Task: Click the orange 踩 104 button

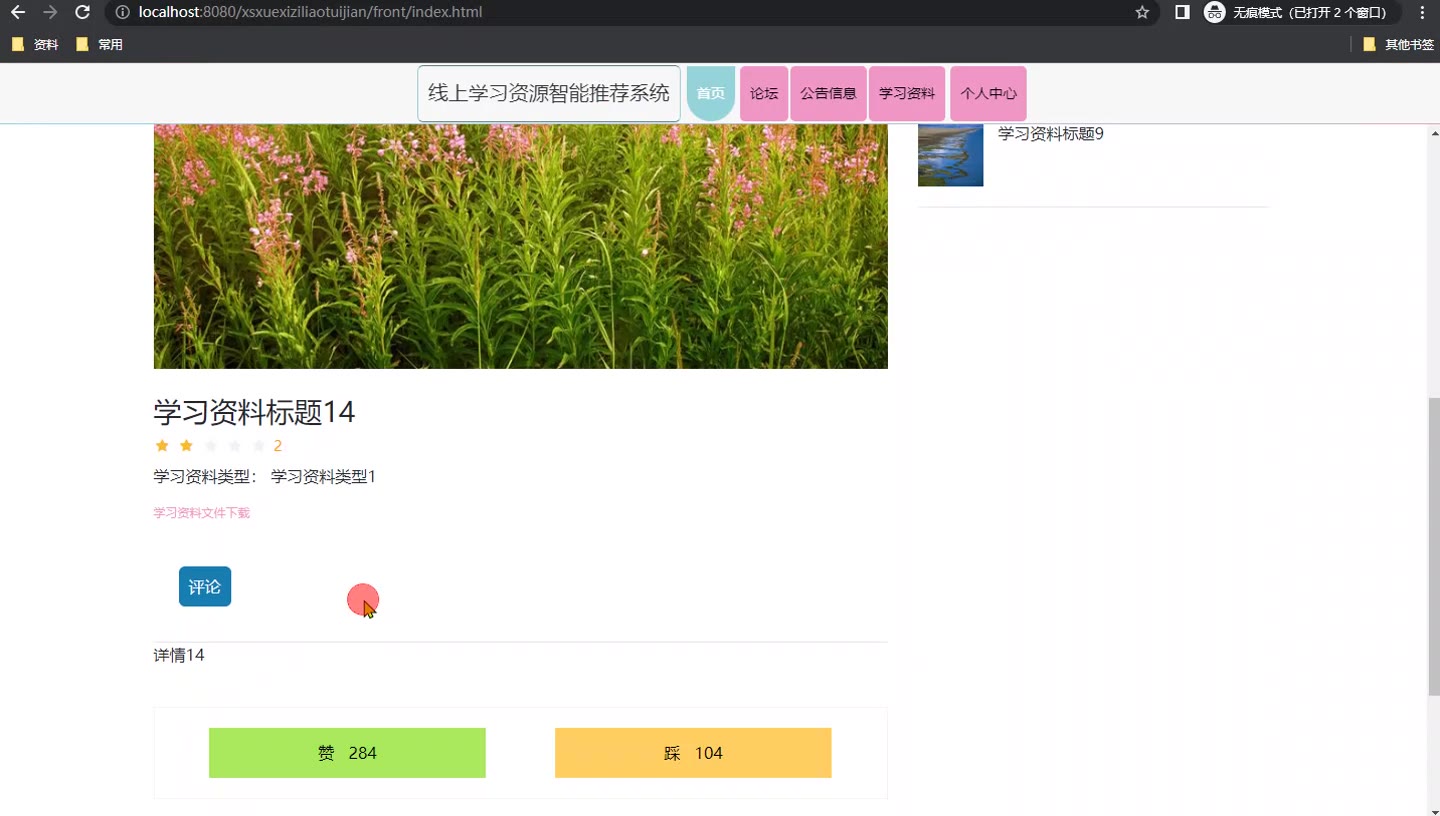Action: 693,753
